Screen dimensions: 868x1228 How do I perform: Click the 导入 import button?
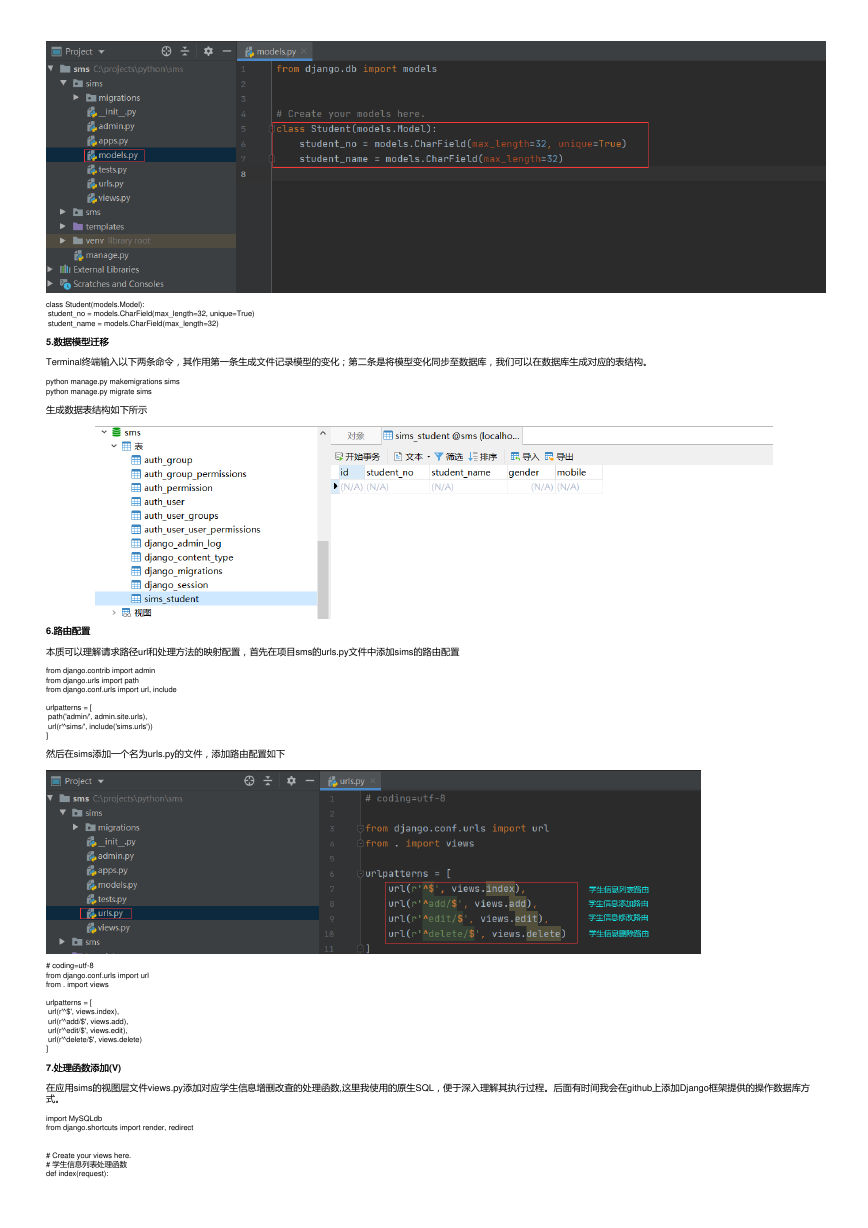pyautogui.click(x=524, y=456)
